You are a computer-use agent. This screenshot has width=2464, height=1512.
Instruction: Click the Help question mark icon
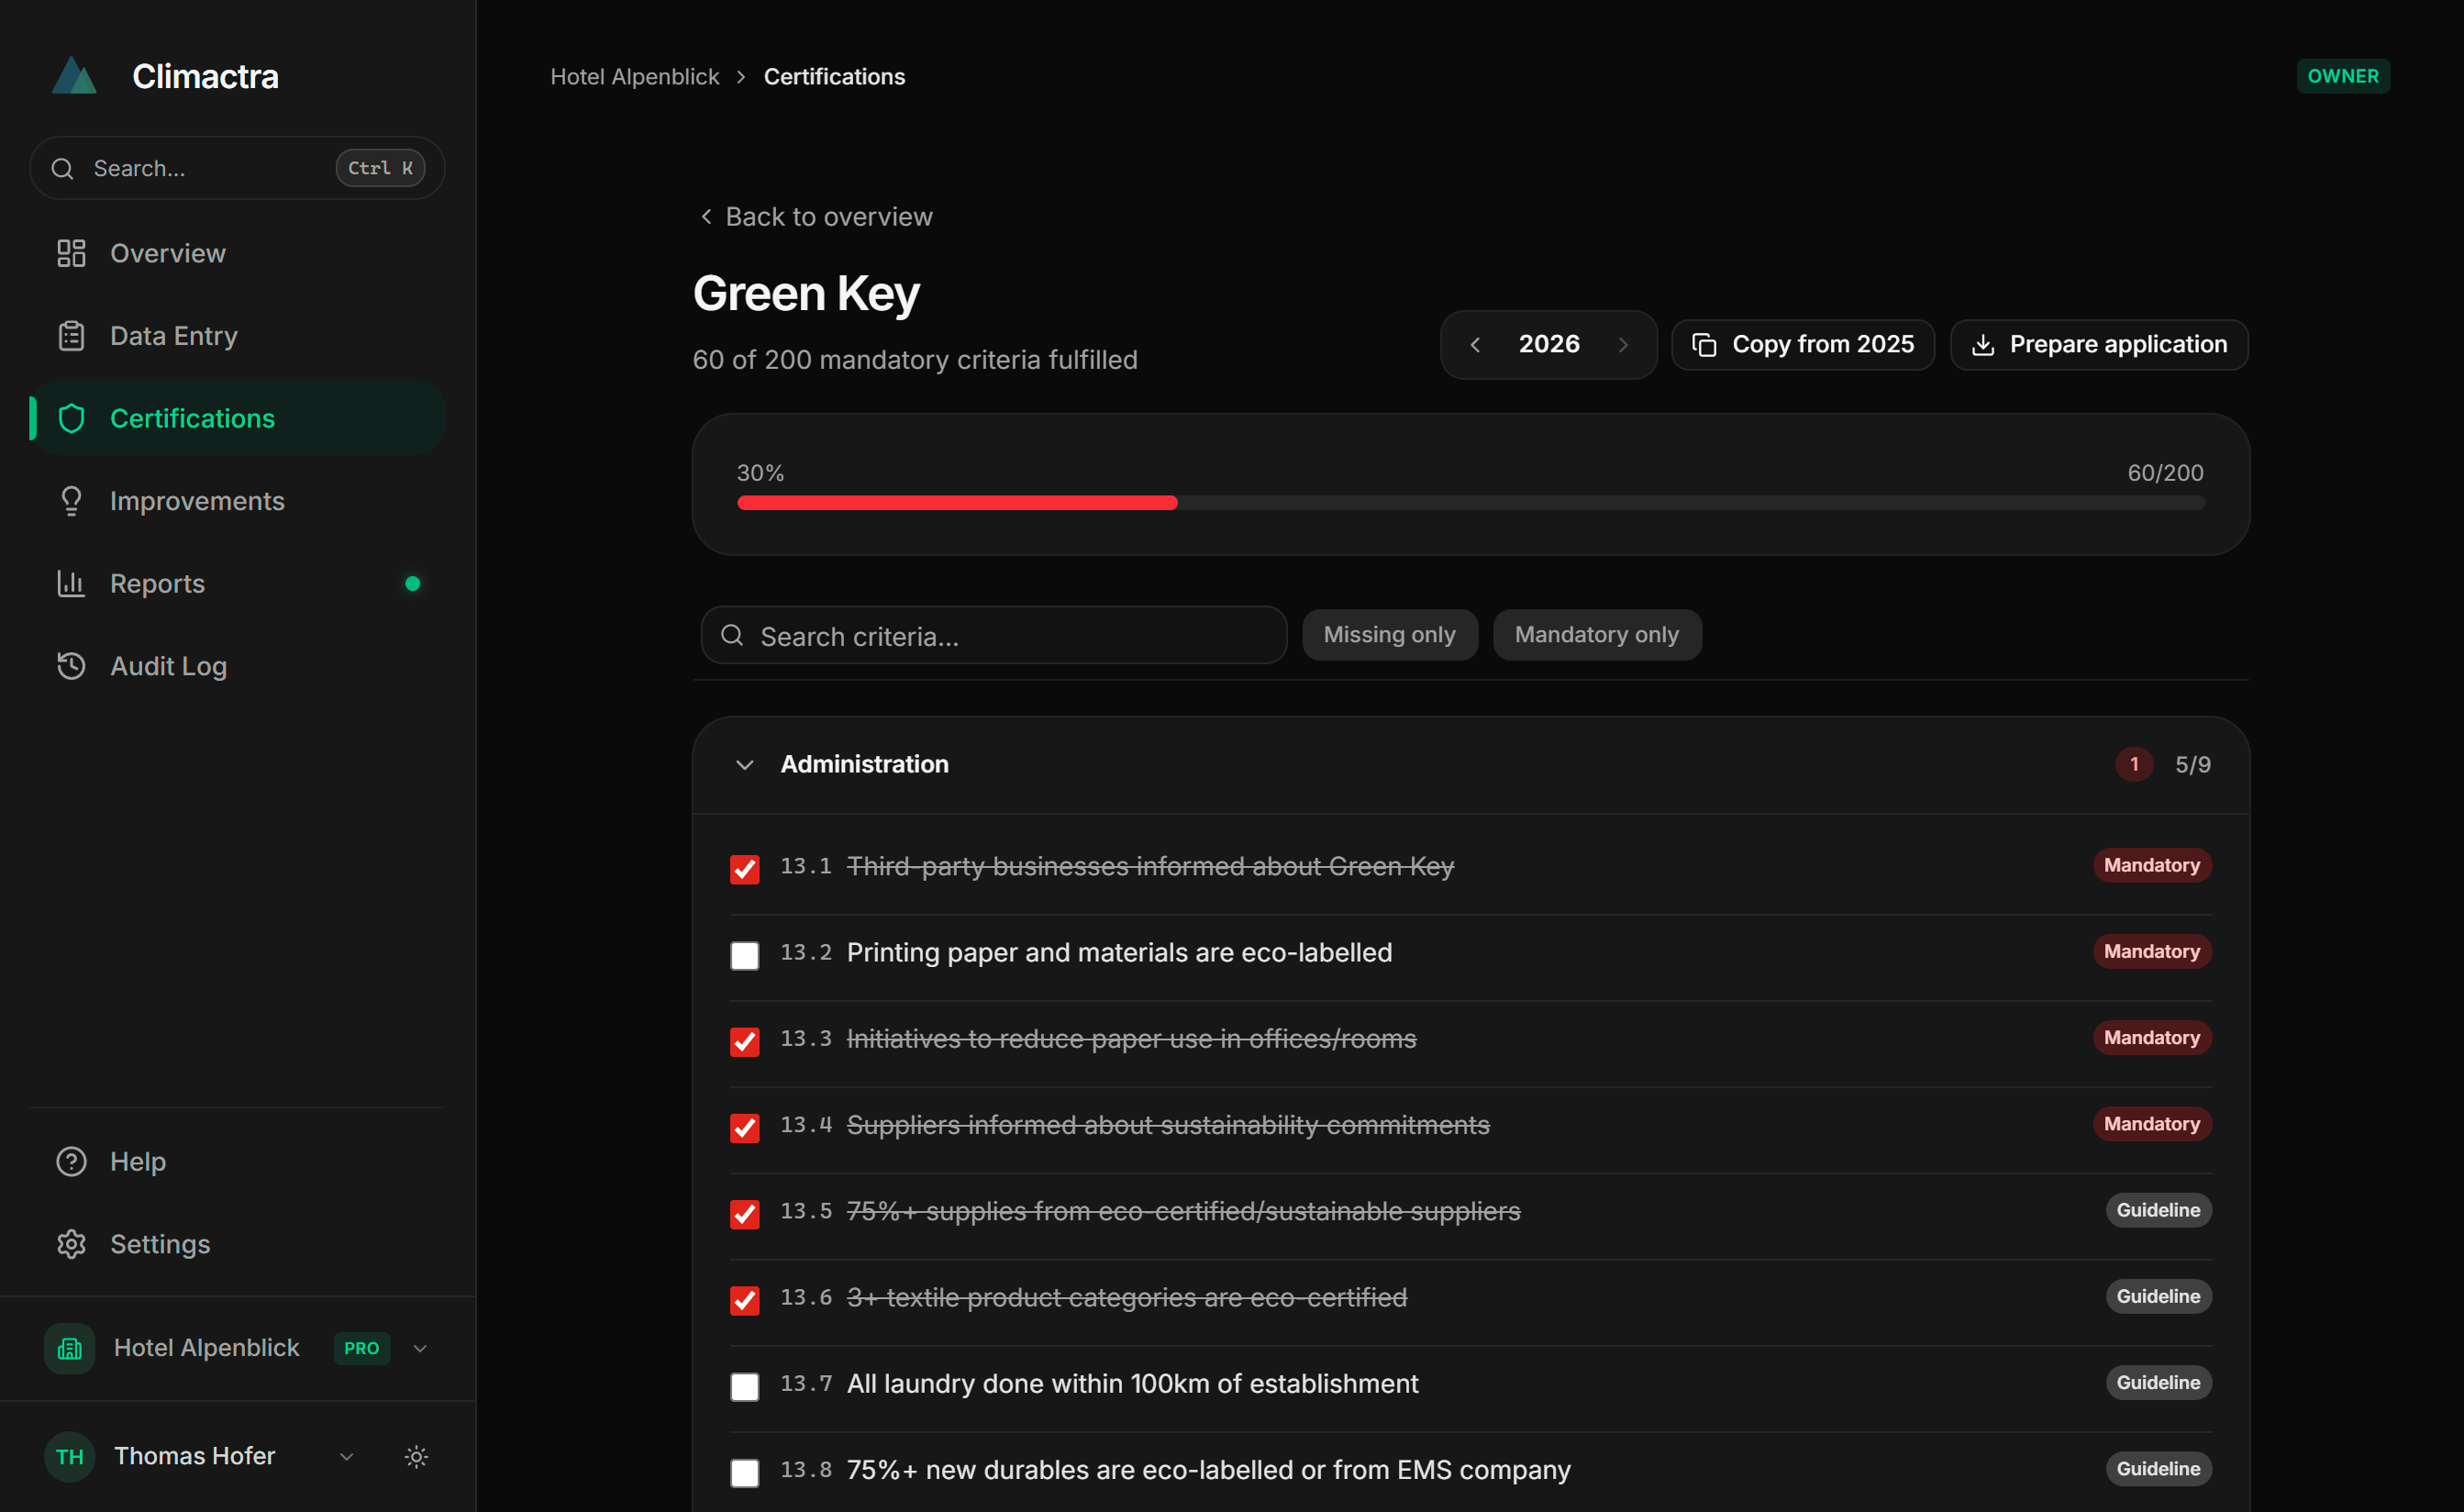click(71, 1161)
